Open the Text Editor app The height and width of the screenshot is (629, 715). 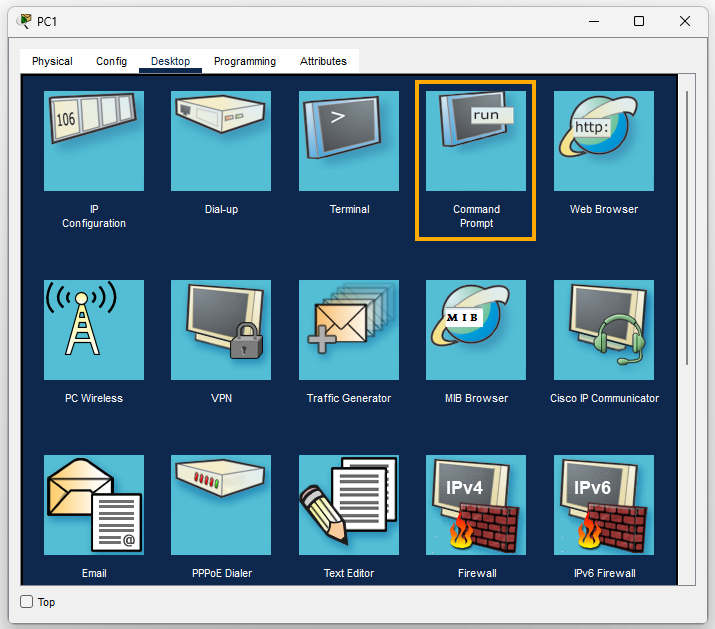[349, 505]
